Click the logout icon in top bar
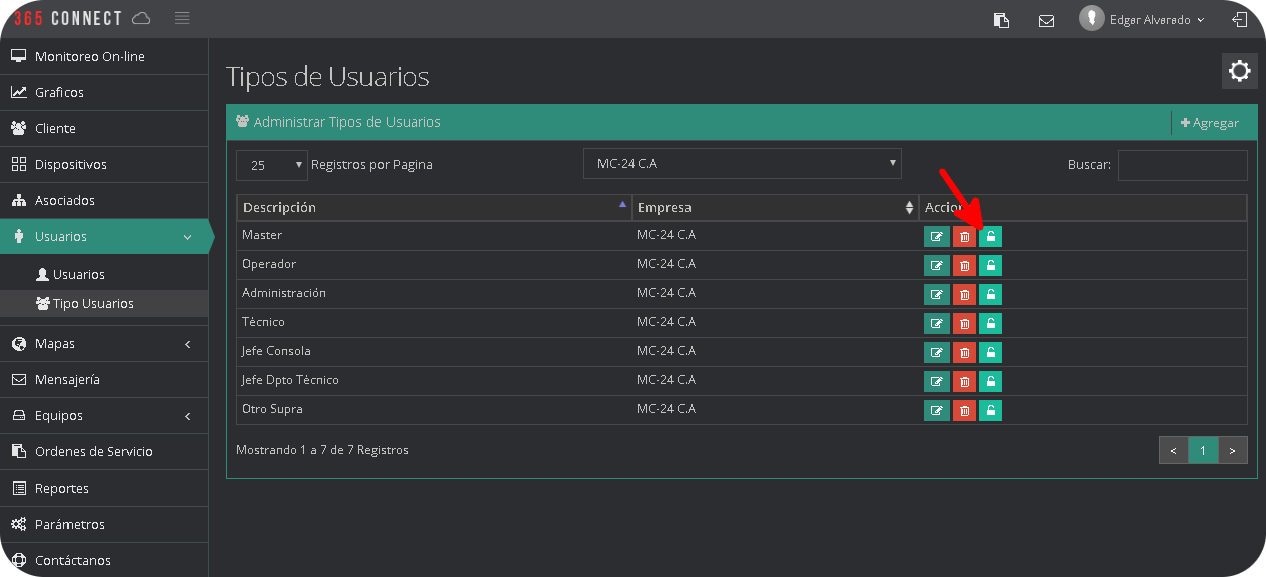Image resolution: width=1266 pixels, height=577 pixels. tap(1239, 20)
